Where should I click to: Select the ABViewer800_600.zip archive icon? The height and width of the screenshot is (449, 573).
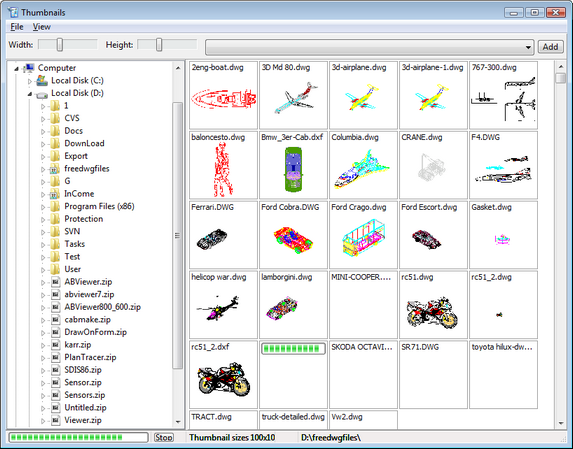[x=55, y=307]
